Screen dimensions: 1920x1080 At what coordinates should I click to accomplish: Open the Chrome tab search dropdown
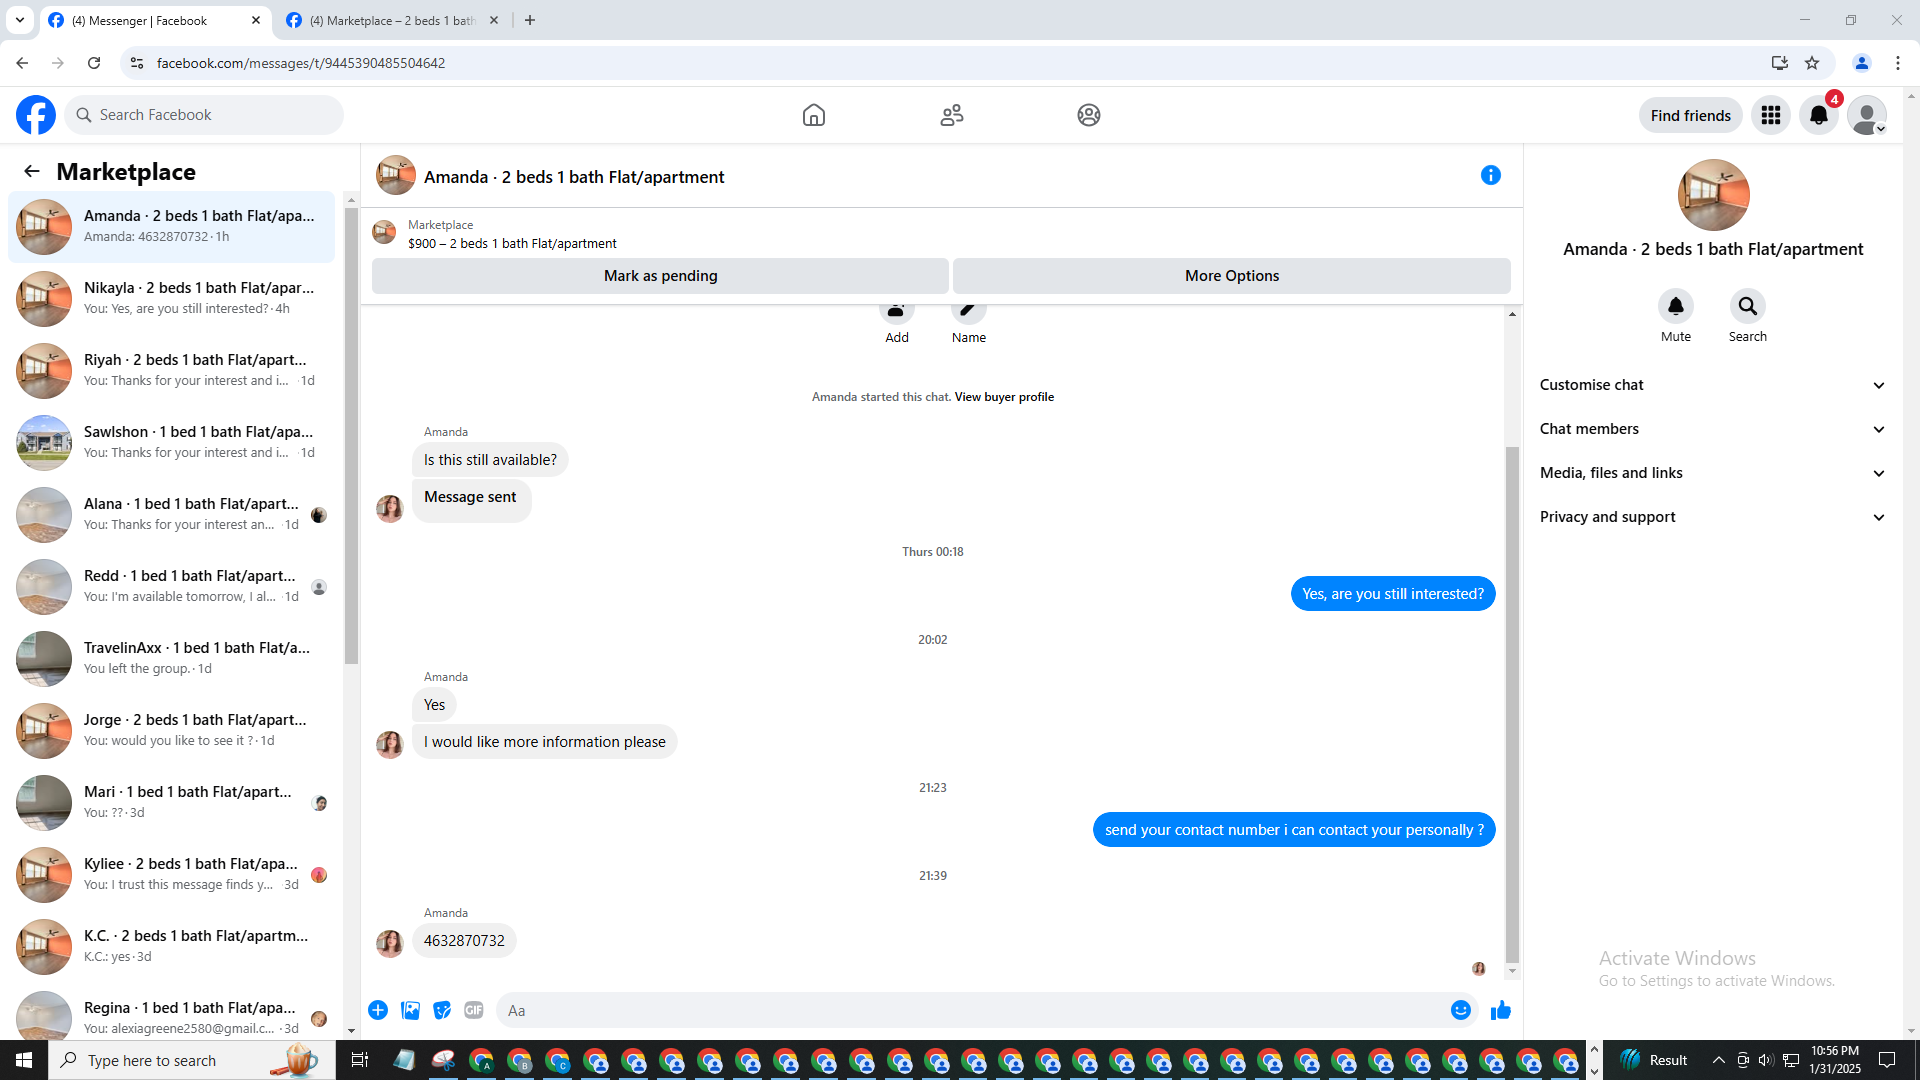click(x=20, y=20)
